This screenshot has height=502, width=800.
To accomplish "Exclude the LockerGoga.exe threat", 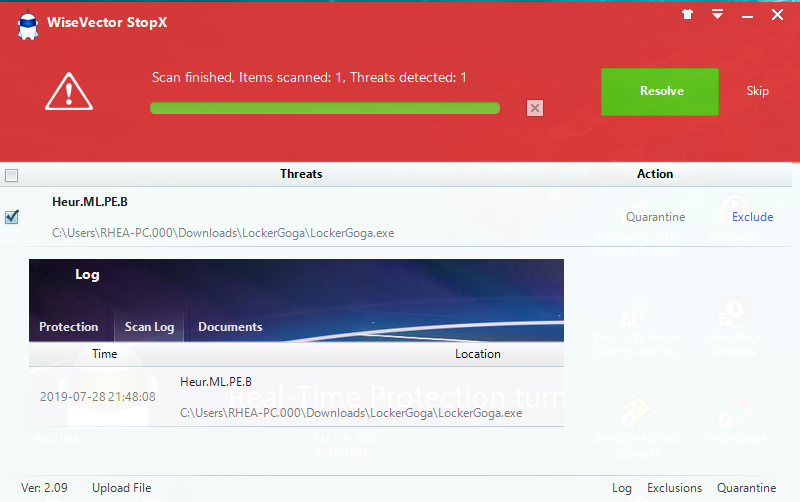I will pos(753,217).
